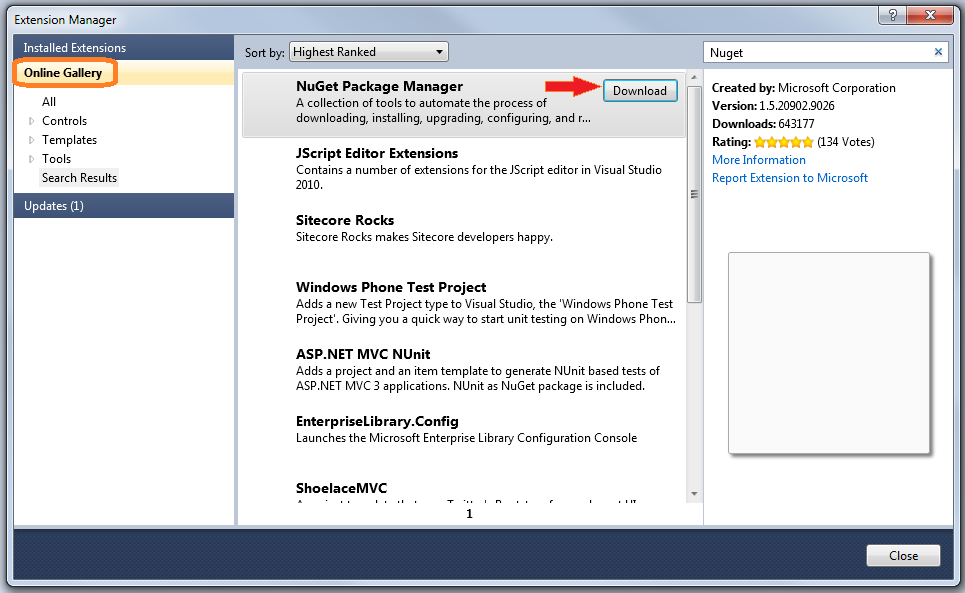Click the (134 Votes) text

pos(846,142)
